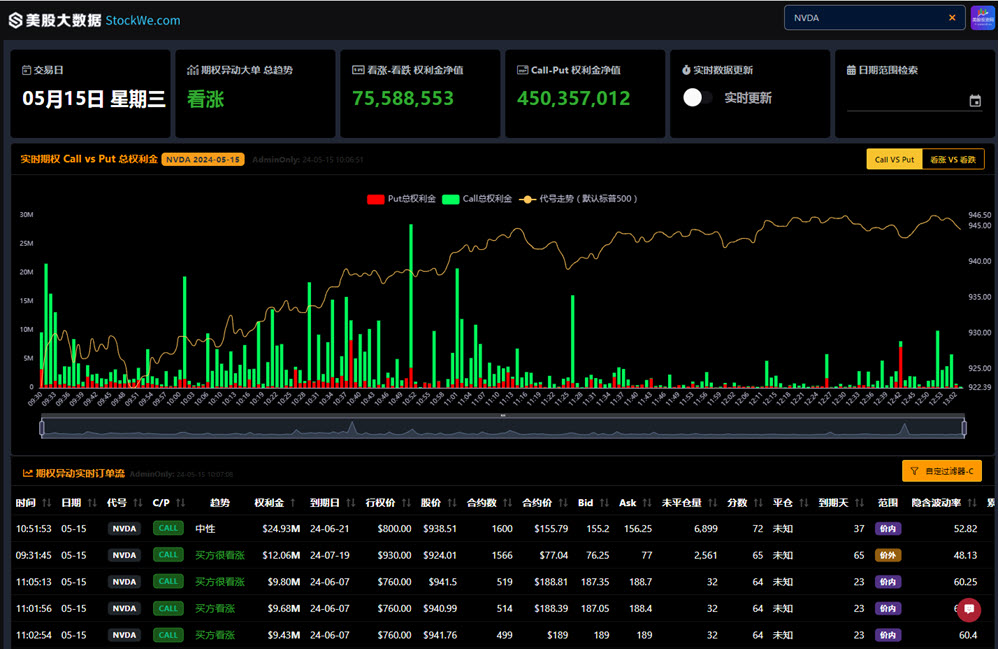Toggle 代号走势 line series in legend
999x649 pixels.
pos(579,199)
